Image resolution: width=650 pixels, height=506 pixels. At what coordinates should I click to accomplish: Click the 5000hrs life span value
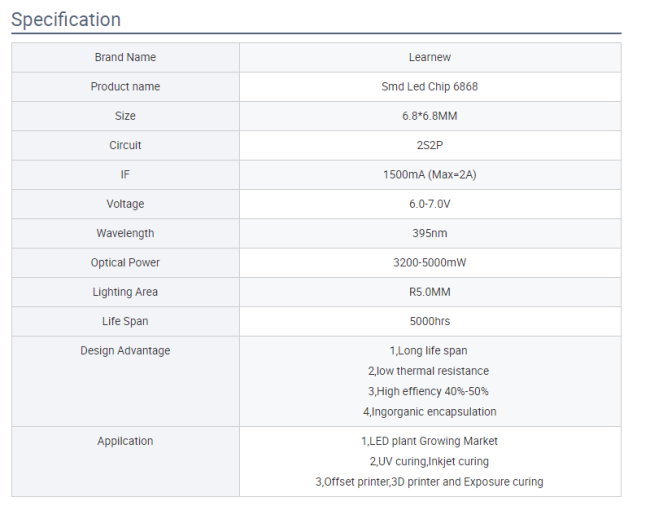click(x=430, y=321)
